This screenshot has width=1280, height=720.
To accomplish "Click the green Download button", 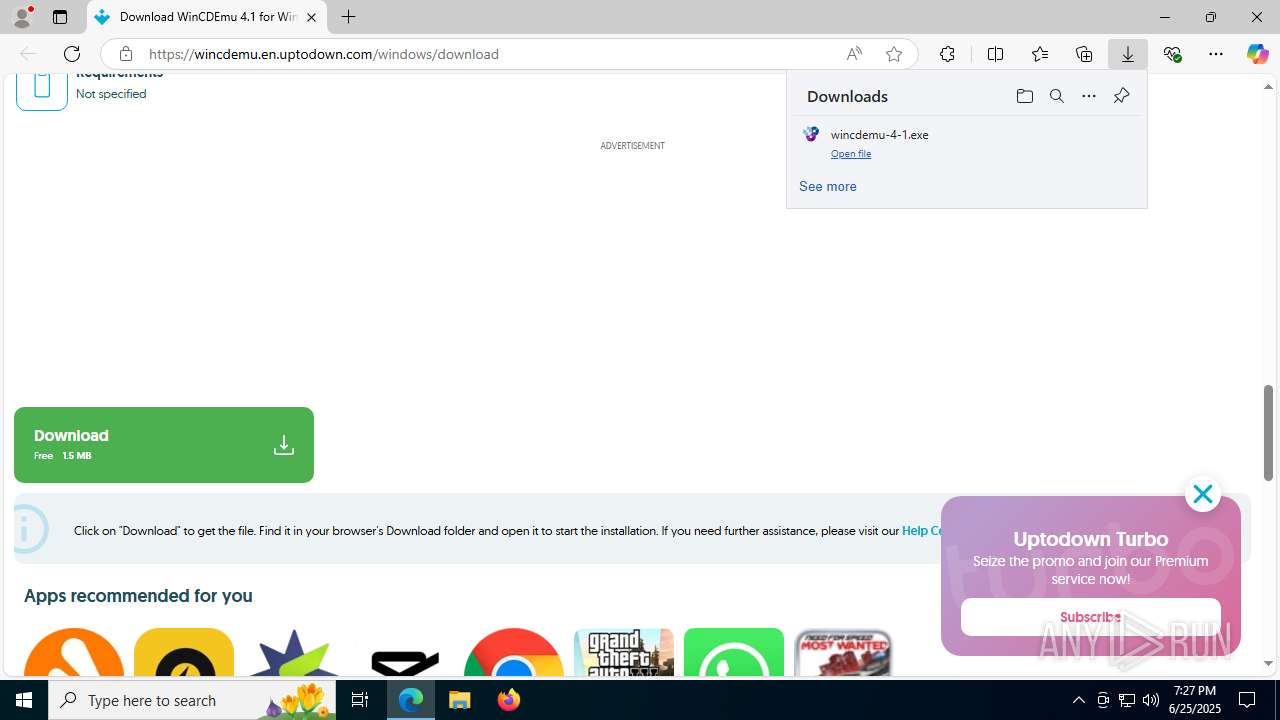I will click(164, 445).
